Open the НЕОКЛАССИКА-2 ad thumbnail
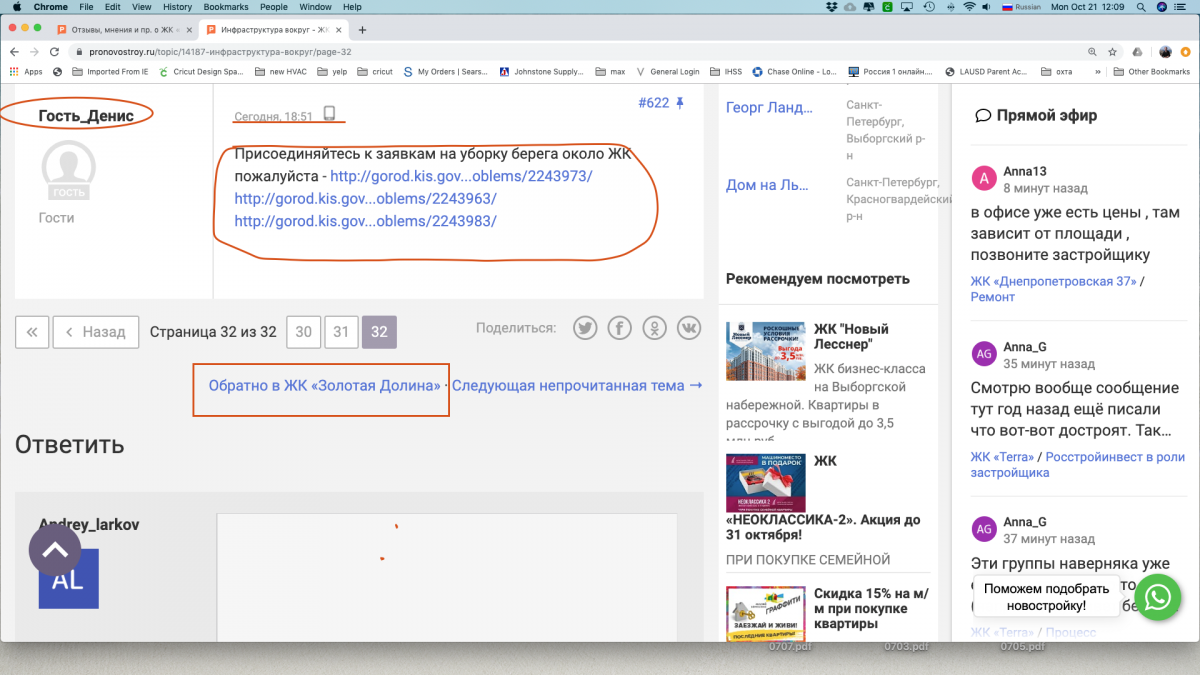Screen dimensions: 1200x675 766,483
